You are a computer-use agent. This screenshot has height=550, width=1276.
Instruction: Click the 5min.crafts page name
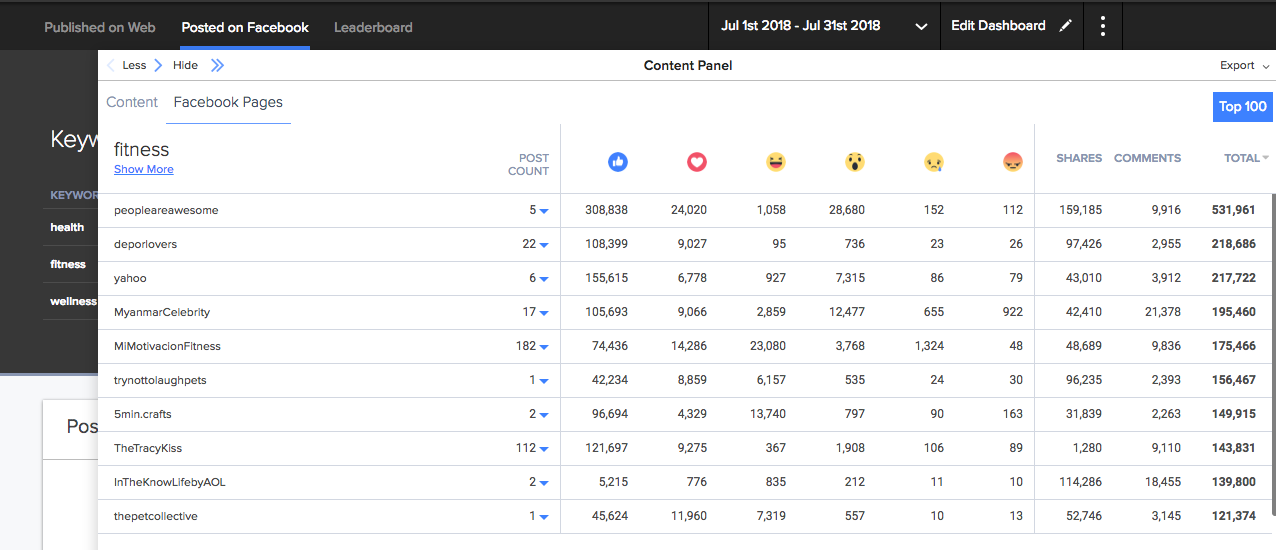tap(143, 415)
